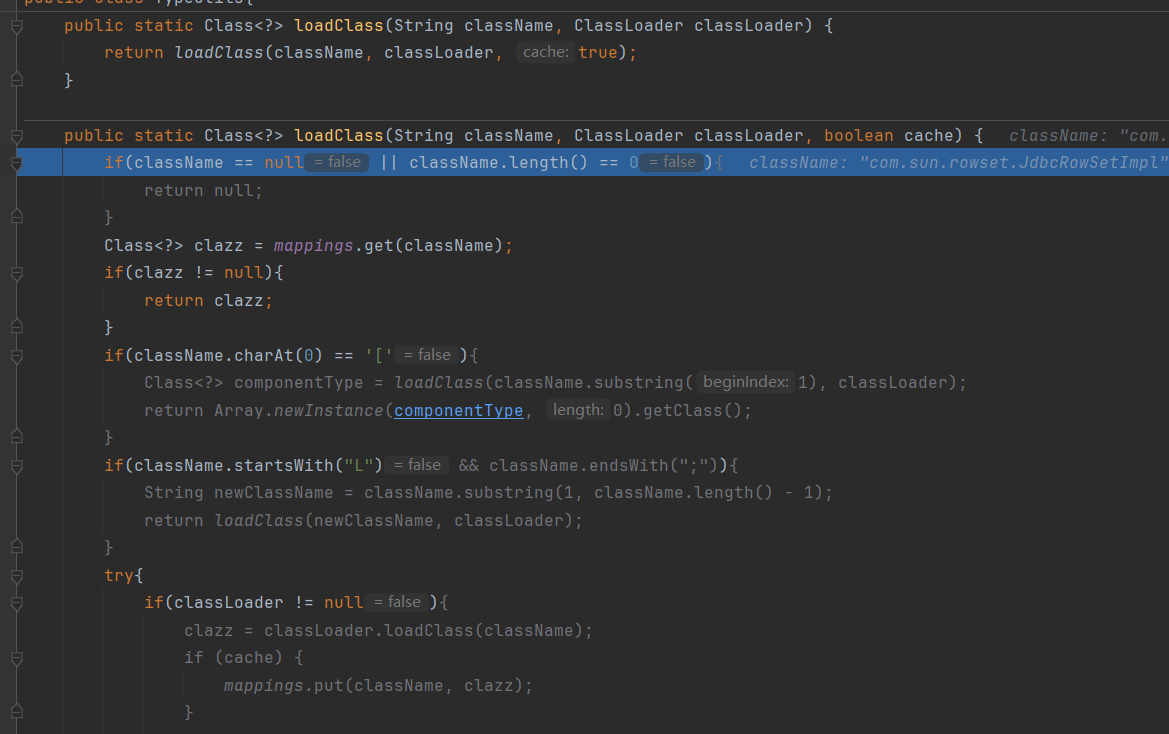This screenshot has height=734, width=1169.
Task: Click fold end marker after 'return null;'
Action: click(x=16, y=217)
